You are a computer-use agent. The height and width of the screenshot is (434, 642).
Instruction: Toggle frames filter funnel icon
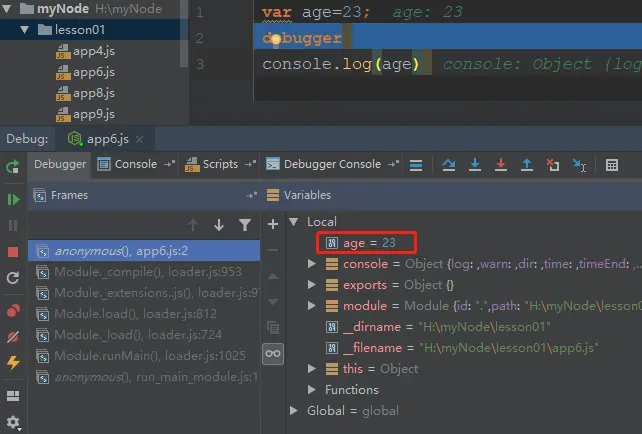[x=245, y=225]
